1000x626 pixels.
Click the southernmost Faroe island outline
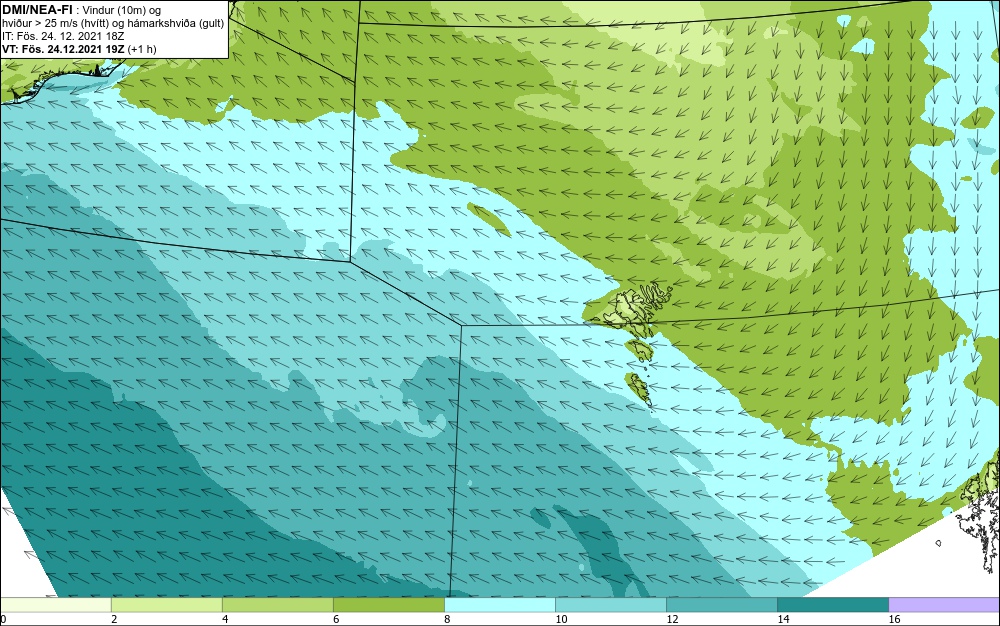[637, 389]
